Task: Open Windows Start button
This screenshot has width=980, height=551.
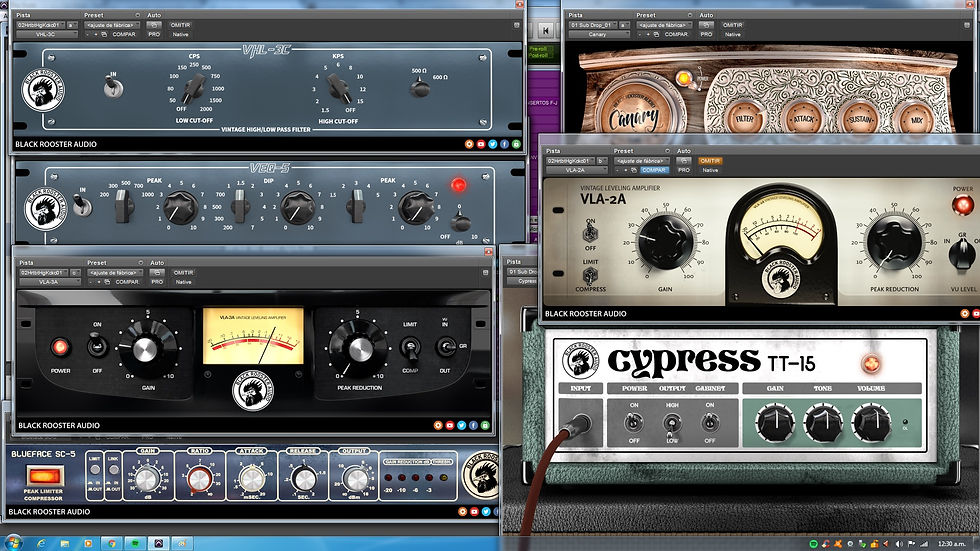Action: tap(12, 542)
